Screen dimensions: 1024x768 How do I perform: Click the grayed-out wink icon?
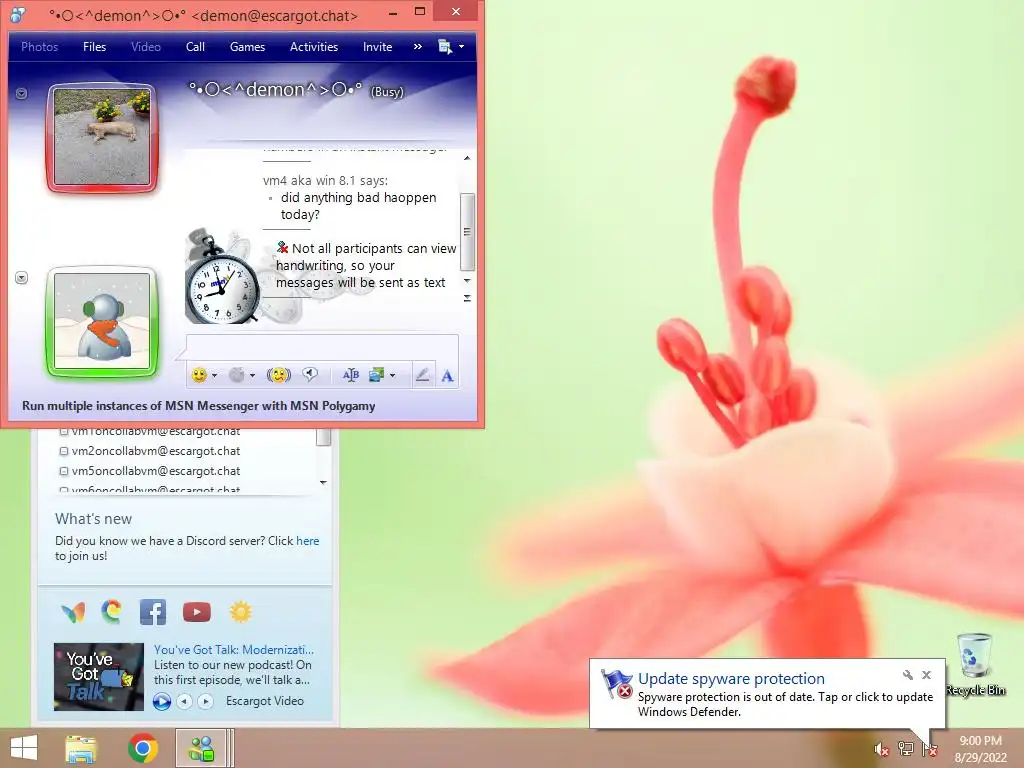click(237, 375)
